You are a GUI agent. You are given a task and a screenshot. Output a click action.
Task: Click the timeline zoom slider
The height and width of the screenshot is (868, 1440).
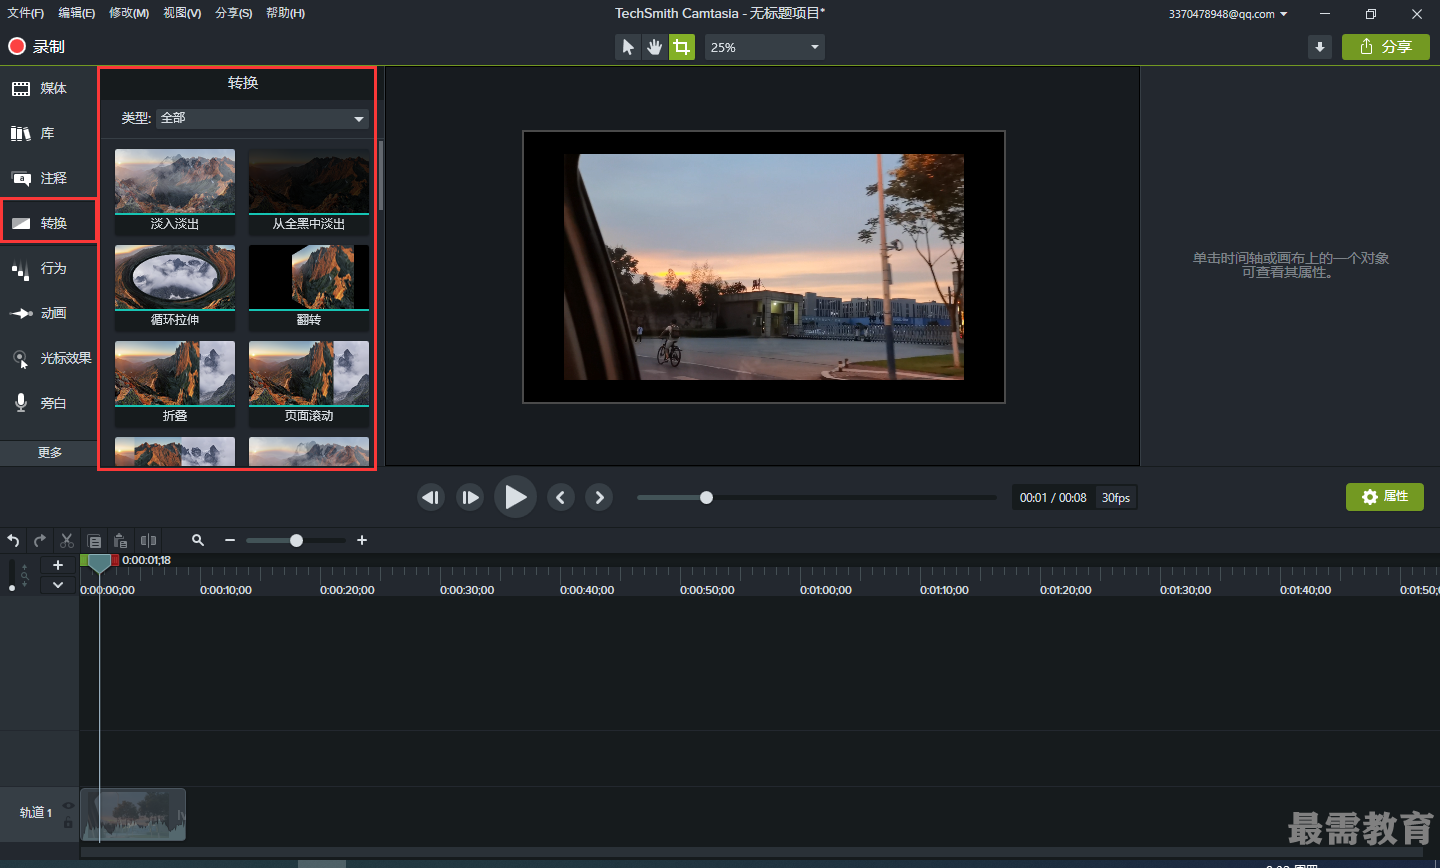pyautogui.click(x=296, y=540)
